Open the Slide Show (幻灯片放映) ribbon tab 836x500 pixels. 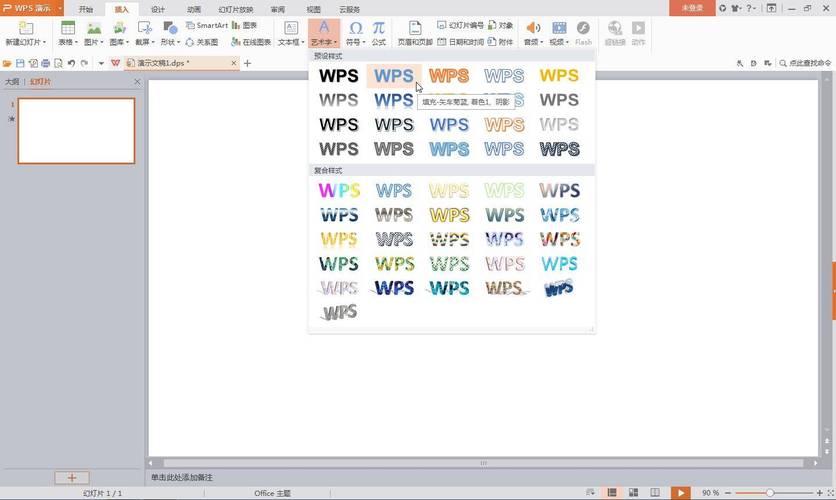click(236, 9)
